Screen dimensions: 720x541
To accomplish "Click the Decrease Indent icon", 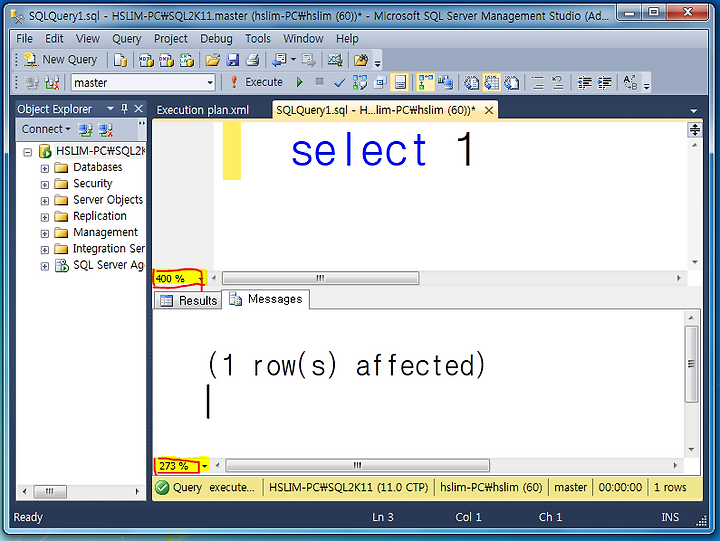I will [584, 83].
